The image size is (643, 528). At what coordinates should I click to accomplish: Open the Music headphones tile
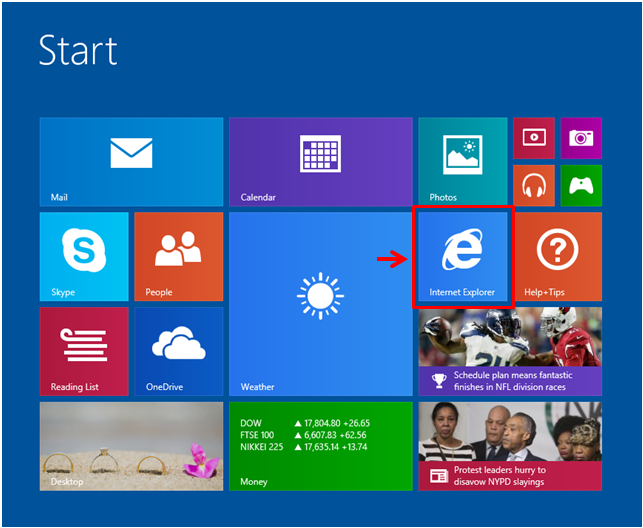[x=534, y=185]
